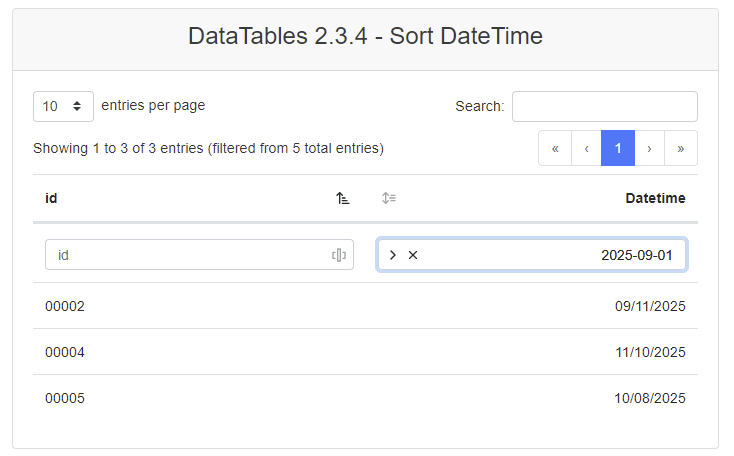734x456 pixels.
Task: Click the greater-than operator icon in Datetime filter
Action: pos(393,255)
